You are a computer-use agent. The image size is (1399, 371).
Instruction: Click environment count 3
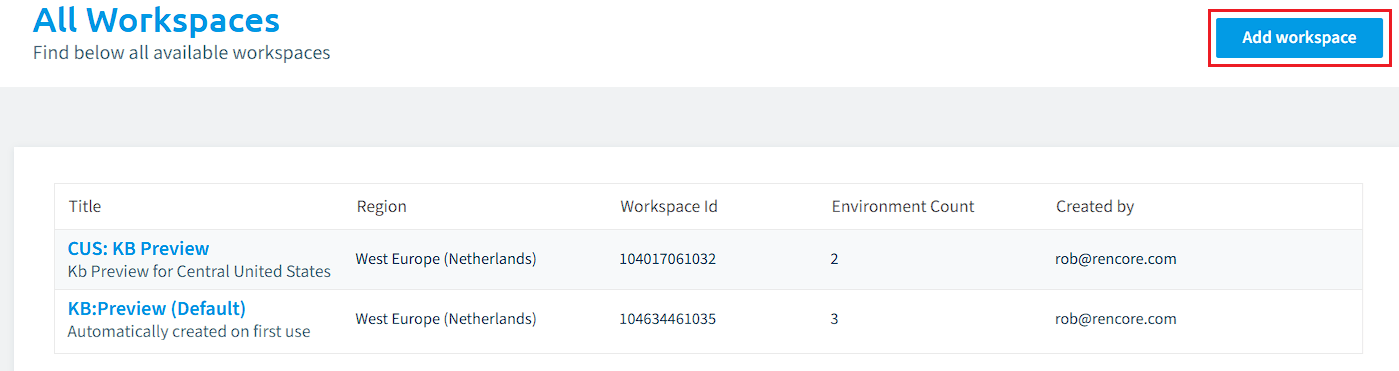(x=834, y=319)
